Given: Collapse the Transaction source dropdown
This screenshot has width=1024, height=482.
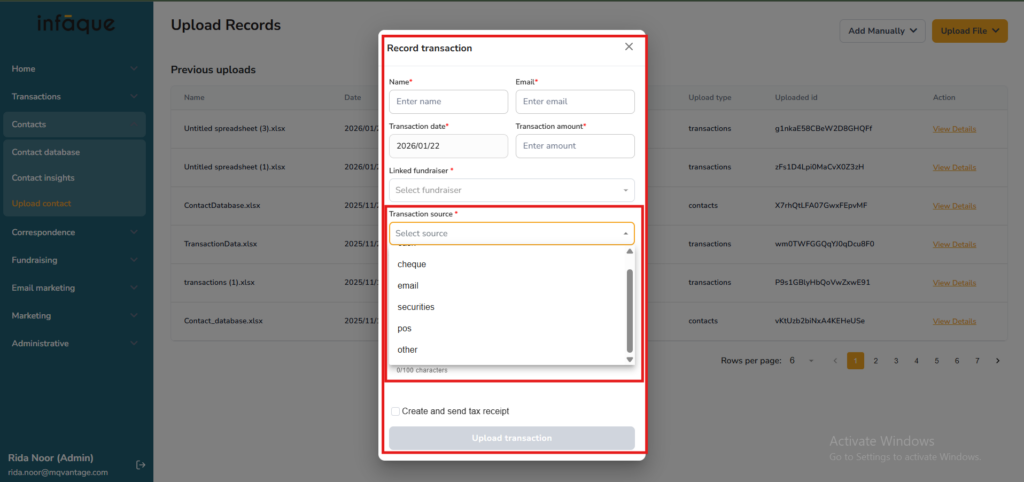Looking at the screenshot, I should point(626,234).
